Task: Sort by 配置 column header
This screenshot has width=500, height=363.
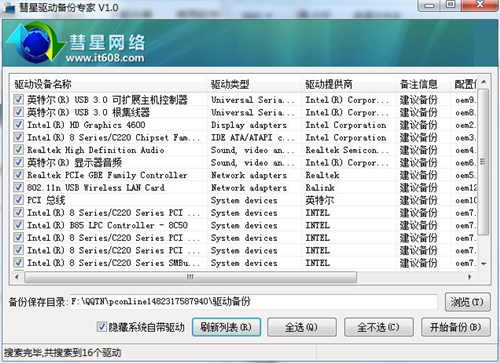Action: tap(464, 84)
